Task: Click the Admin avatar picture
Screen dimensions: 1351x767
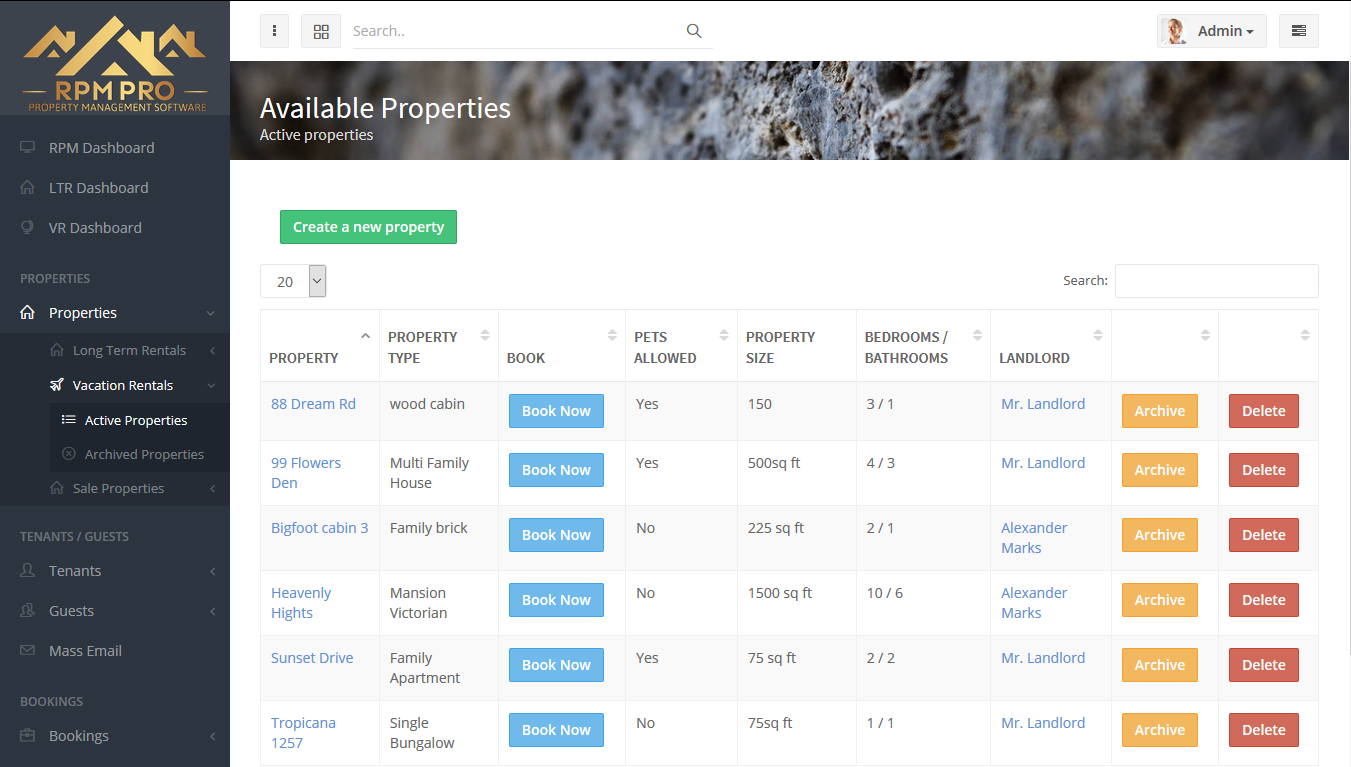Action: coord(1174,31)
